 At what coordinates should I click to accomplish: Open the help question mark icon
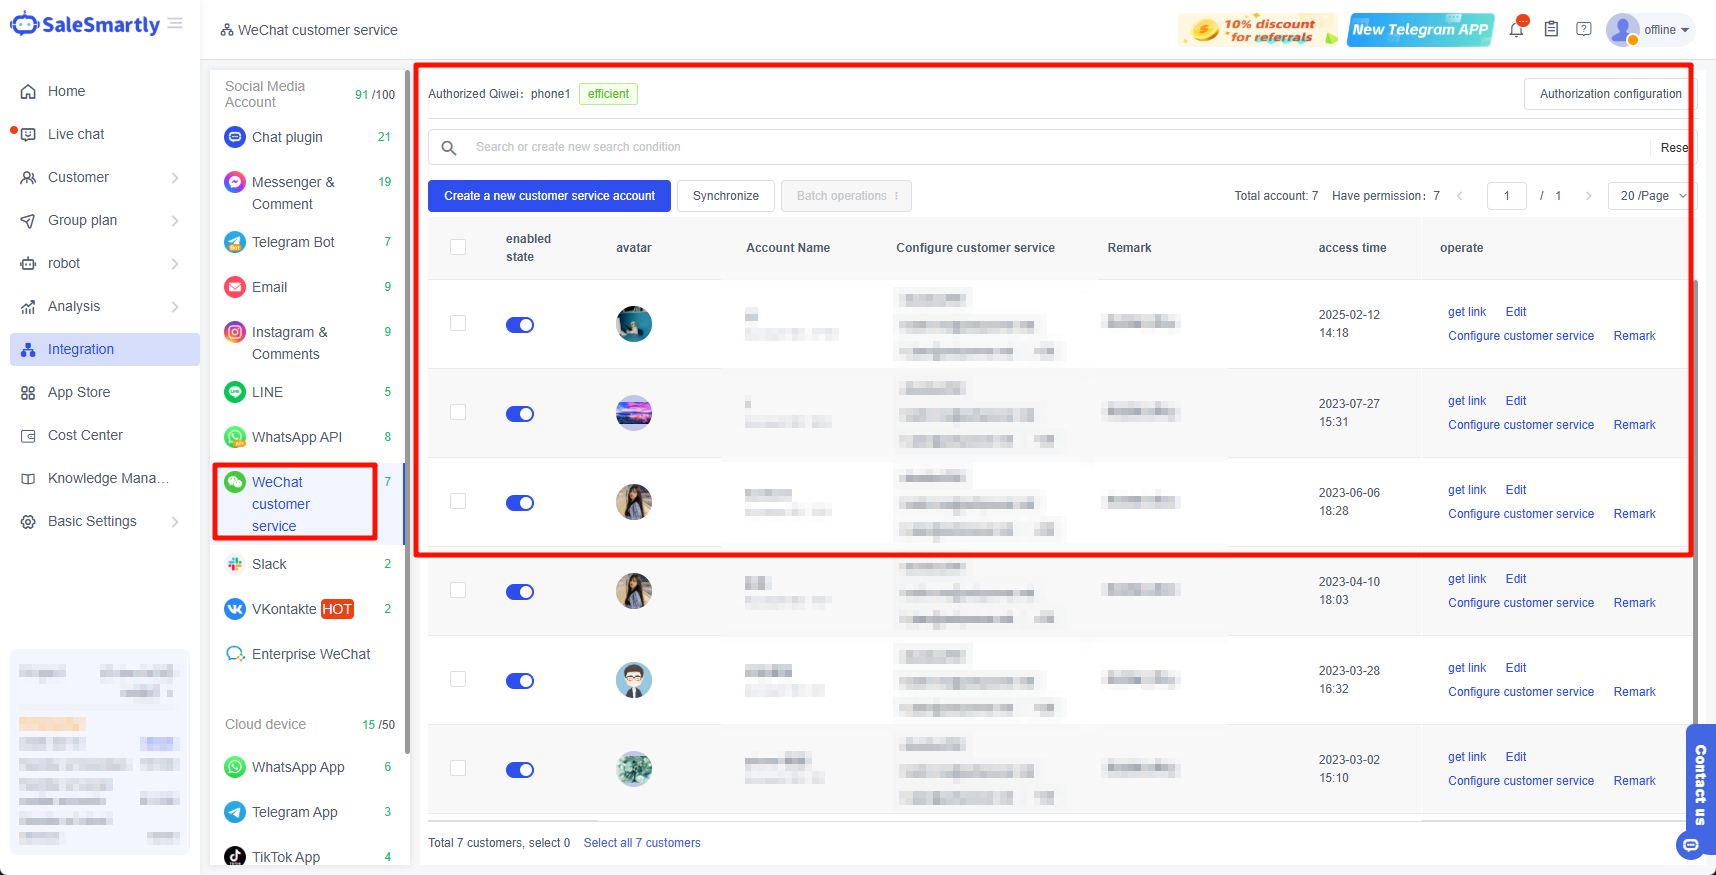(1584, 29)
